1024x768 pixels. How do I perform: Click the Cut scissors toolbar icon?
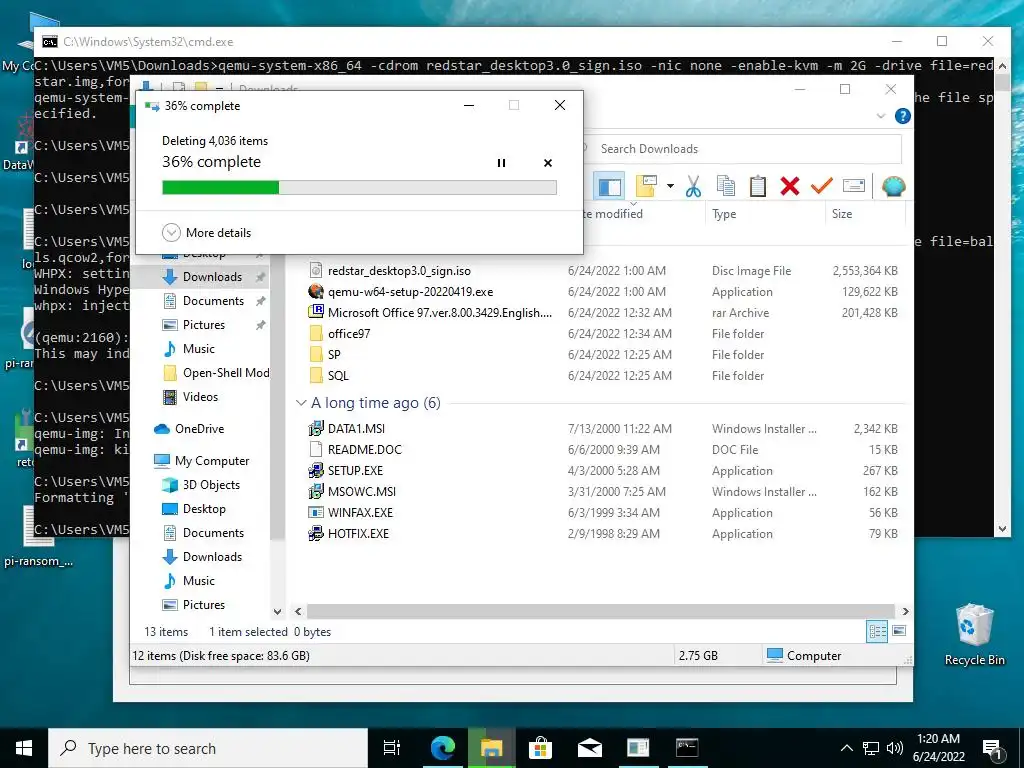(693, 187)
